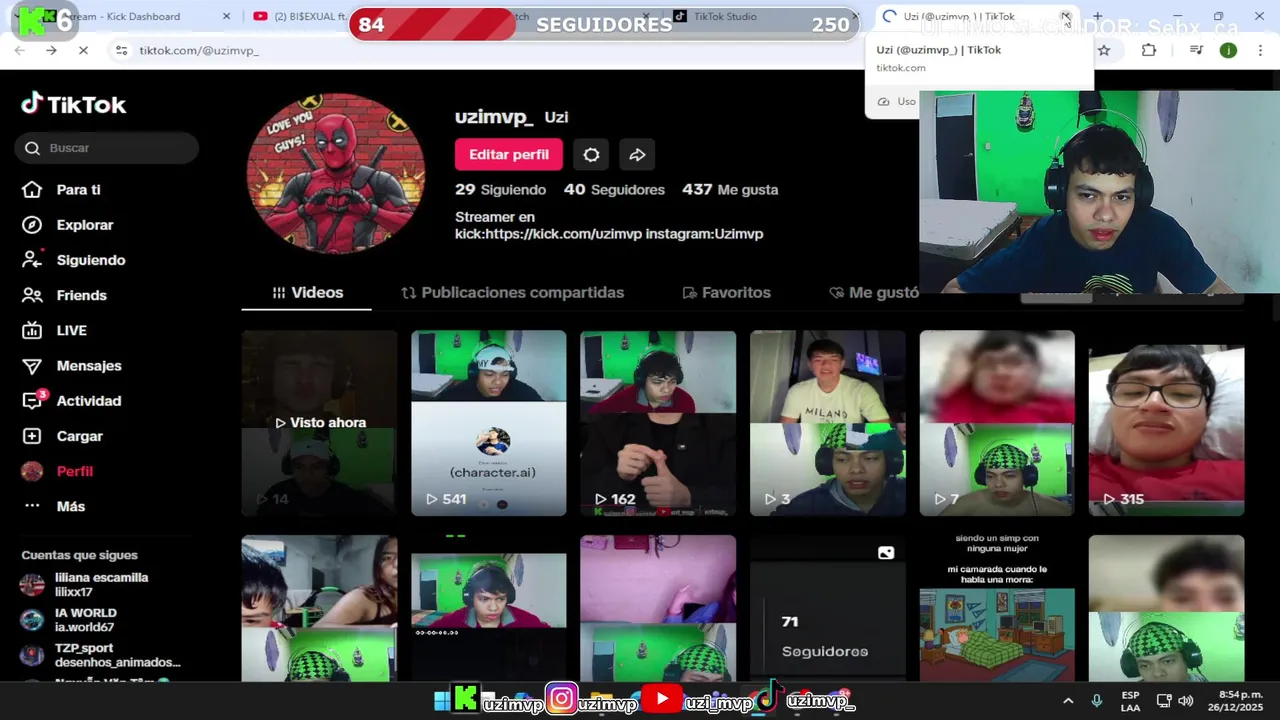The image size is (1280, 720).
Task: Click Cargar to upload a video
Action: pos(62,436)
